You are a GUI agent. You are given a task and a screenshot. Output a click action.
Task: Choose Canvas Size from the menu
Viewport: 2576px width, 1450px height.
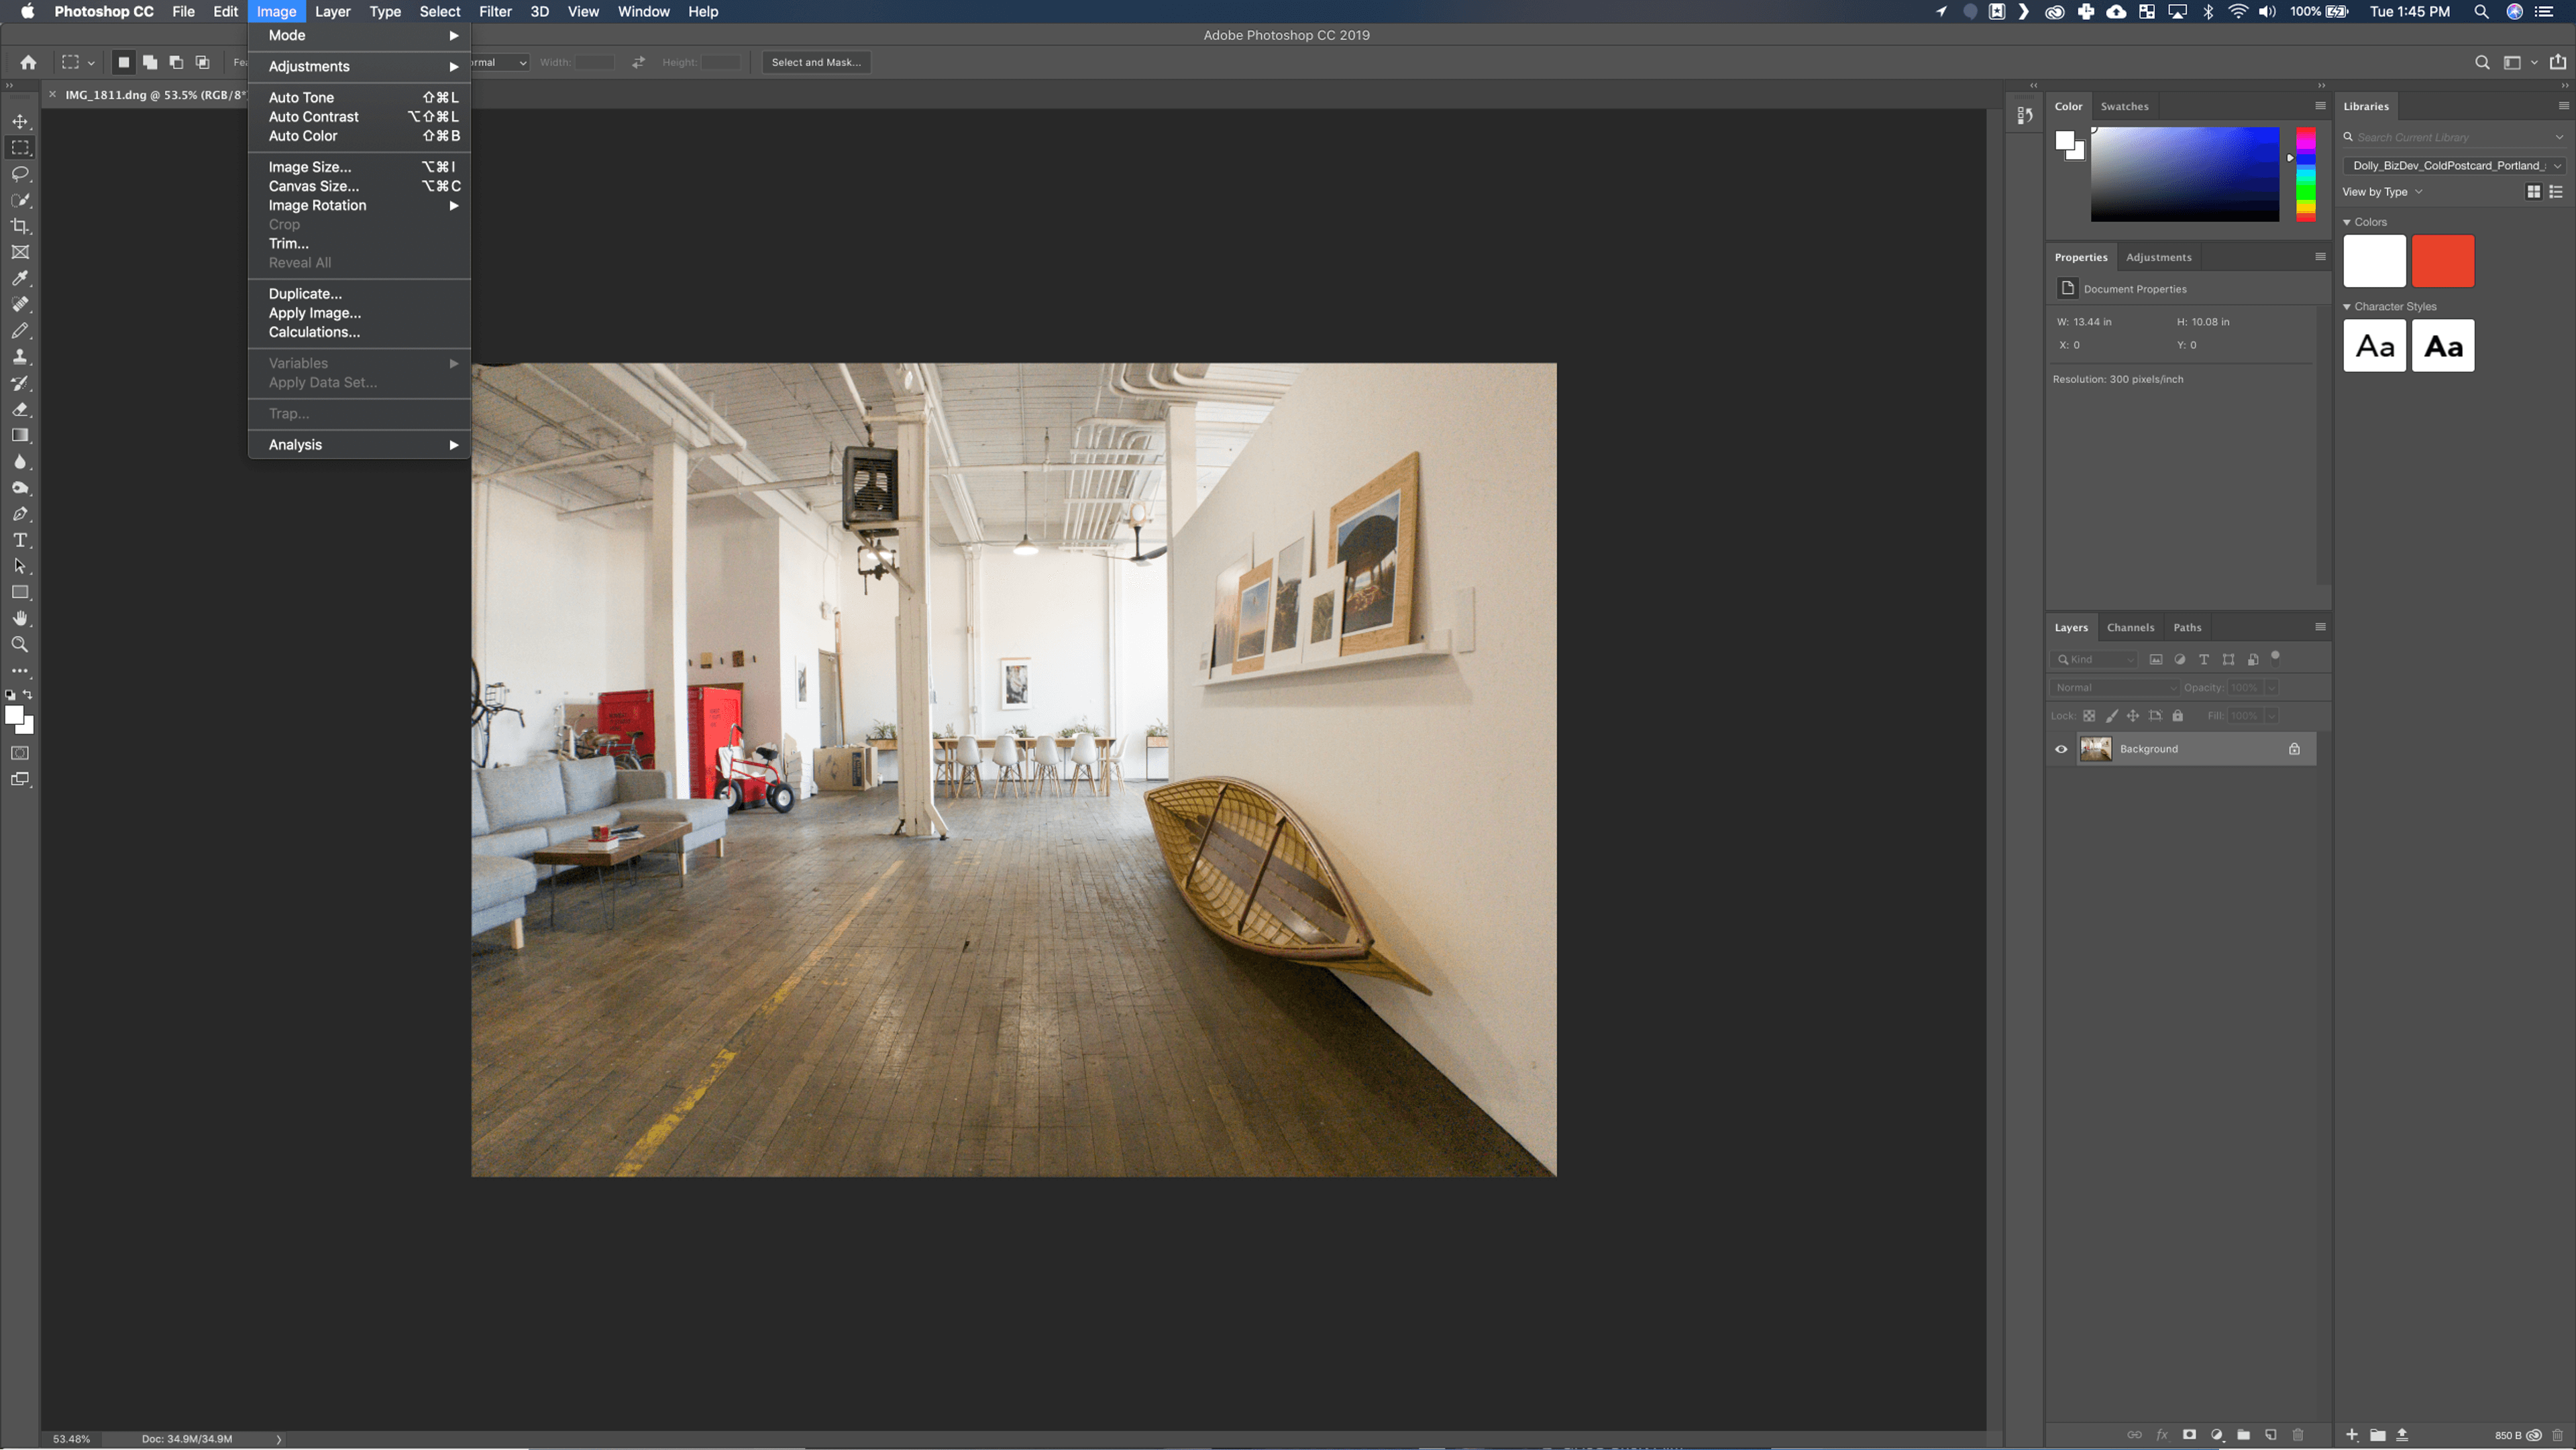[359, 186]
